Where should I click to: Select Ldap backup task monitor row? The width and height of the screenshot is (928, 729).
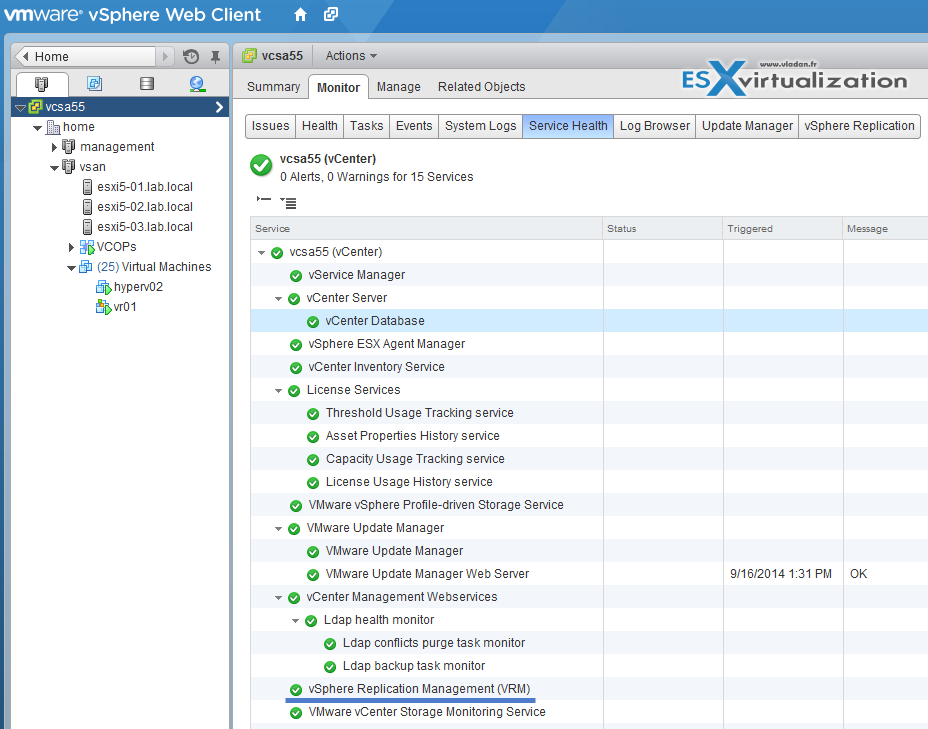pos(589,666)
